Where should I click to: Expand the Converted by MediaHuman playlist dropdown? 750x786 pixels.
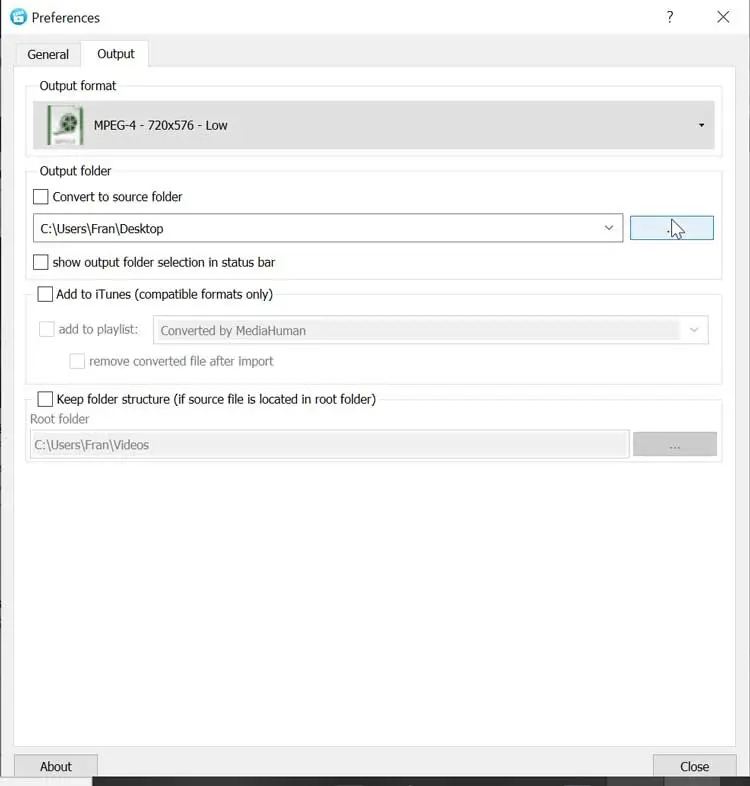click(x=694, y=330)
